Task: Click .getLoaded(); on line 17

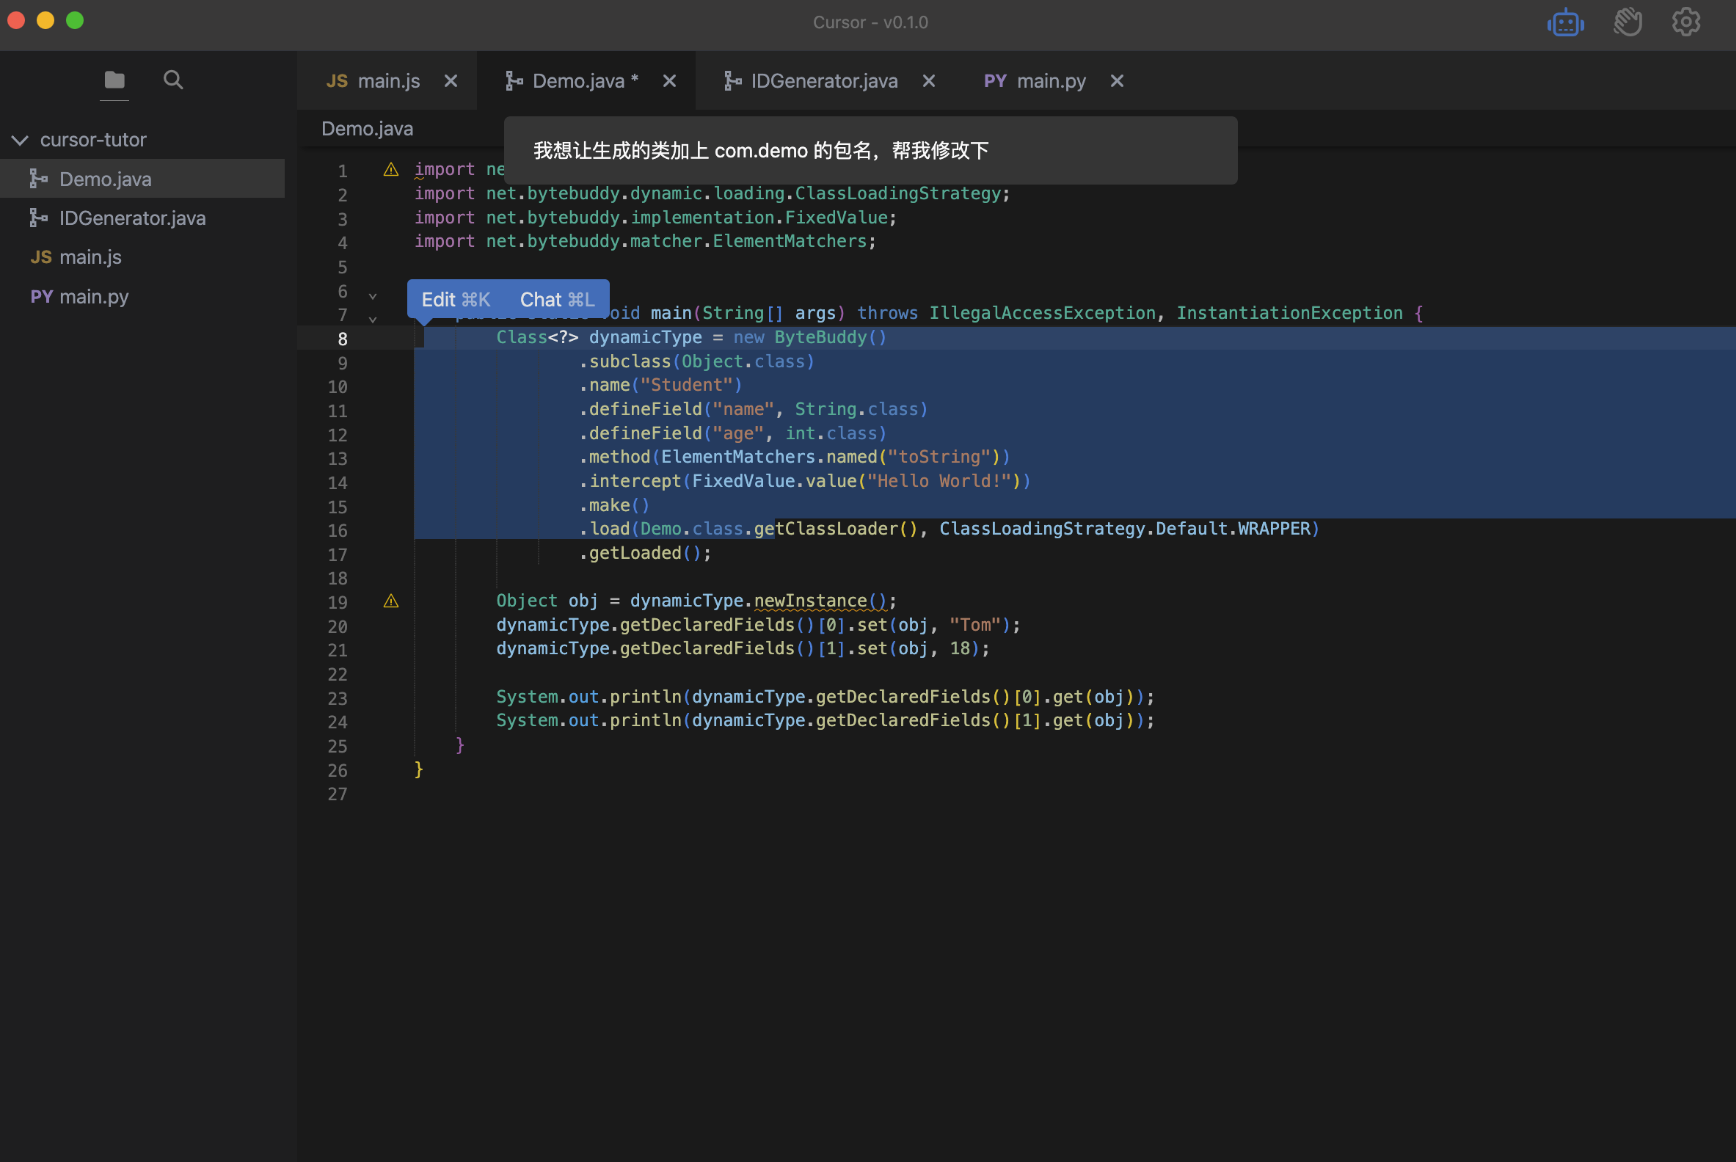Action: (645, 553)
